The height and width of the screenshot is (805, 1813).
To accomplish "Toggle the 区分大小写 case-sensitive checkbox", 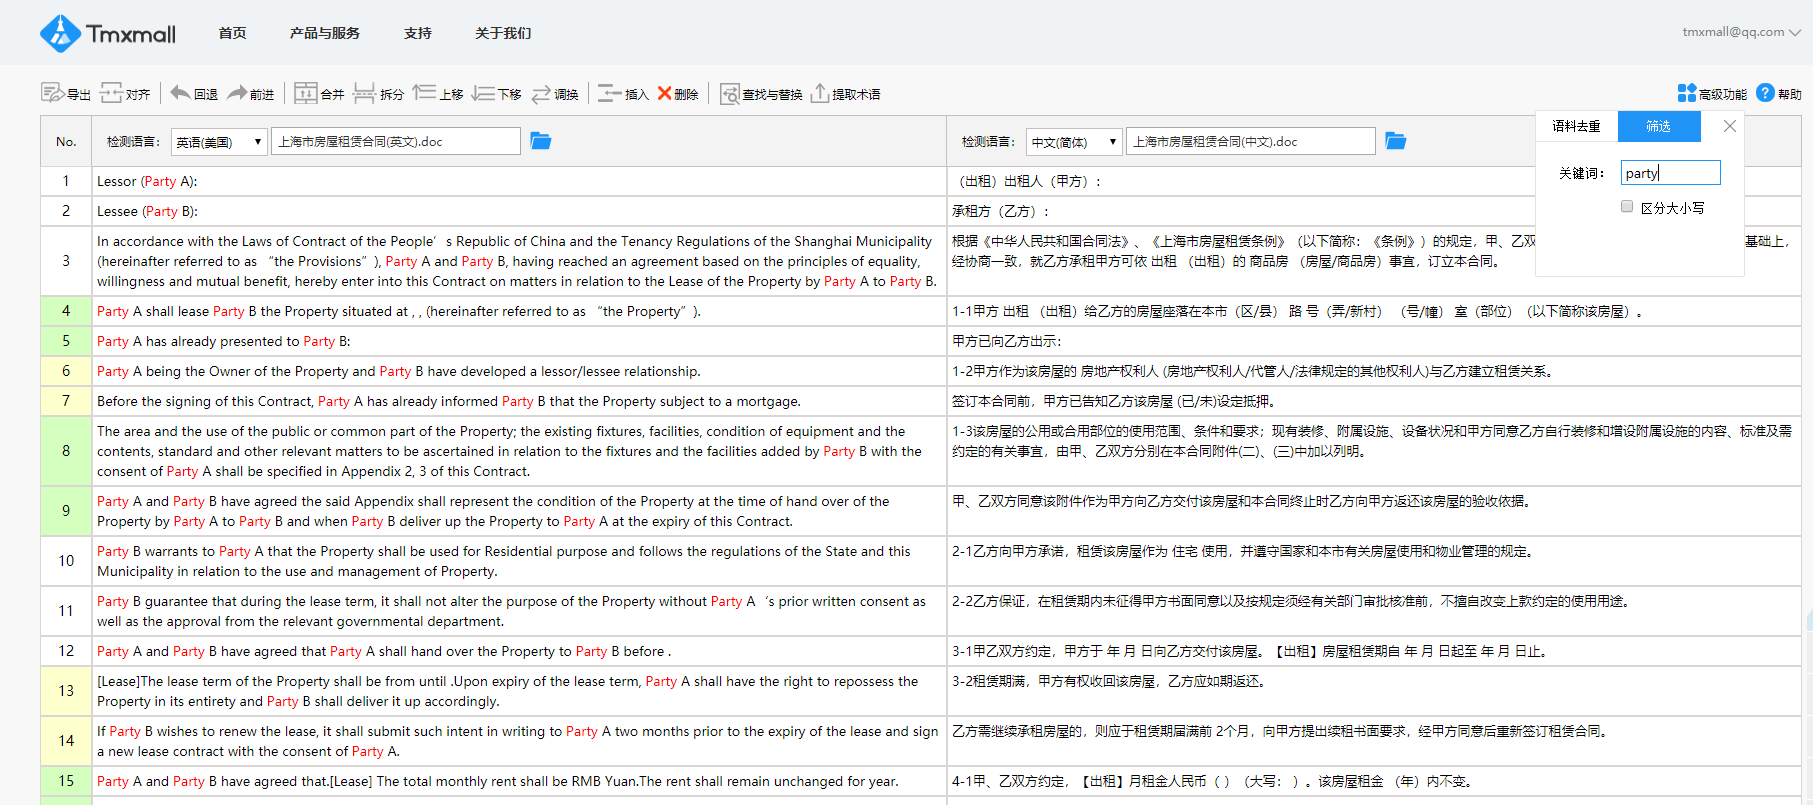I will (1627, 207).
